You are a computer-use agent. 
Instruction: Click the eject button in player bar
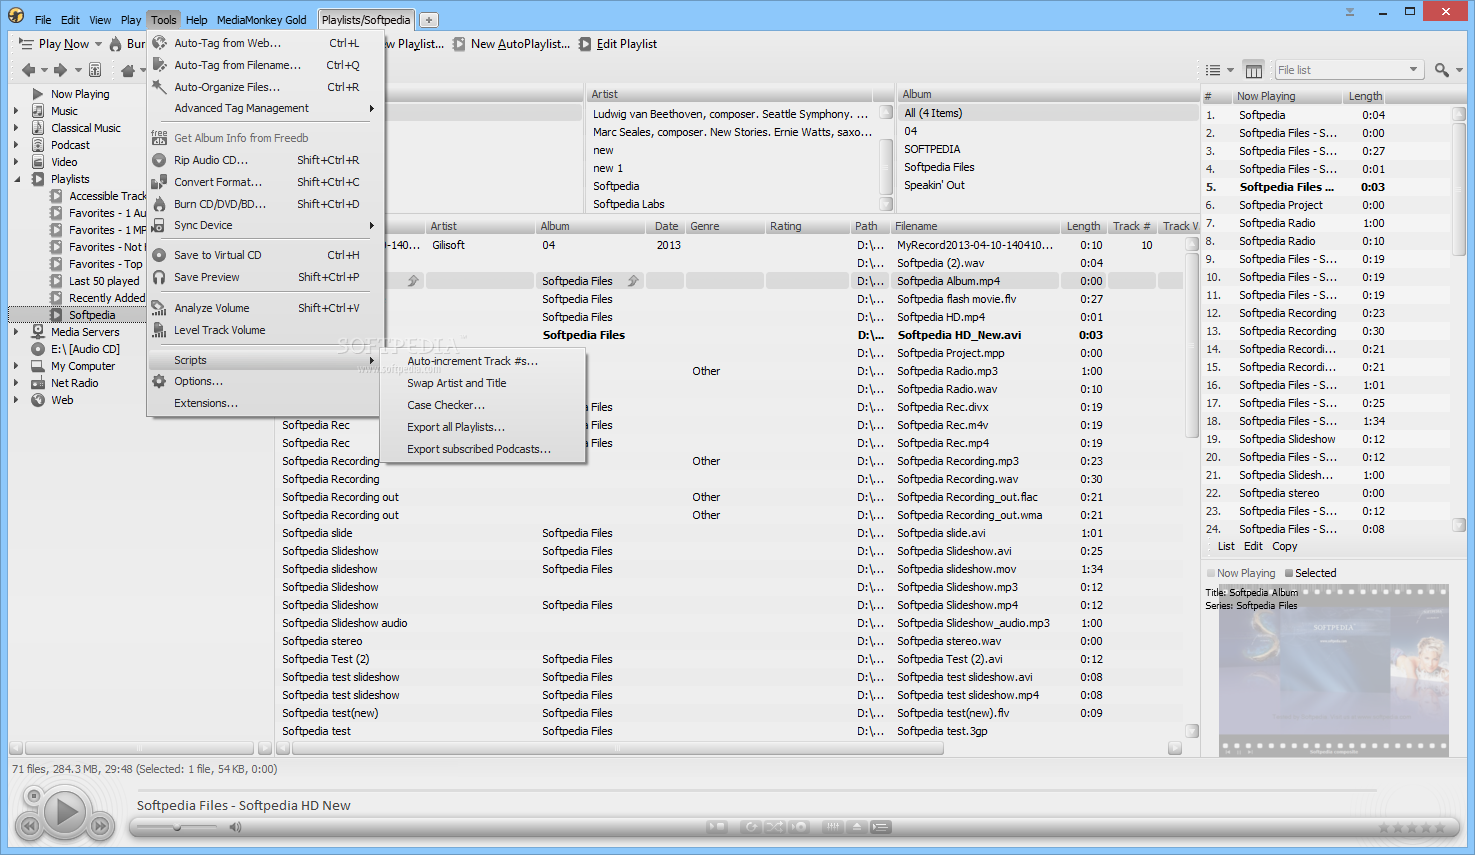pyautogui.click(x=857, y=827)
